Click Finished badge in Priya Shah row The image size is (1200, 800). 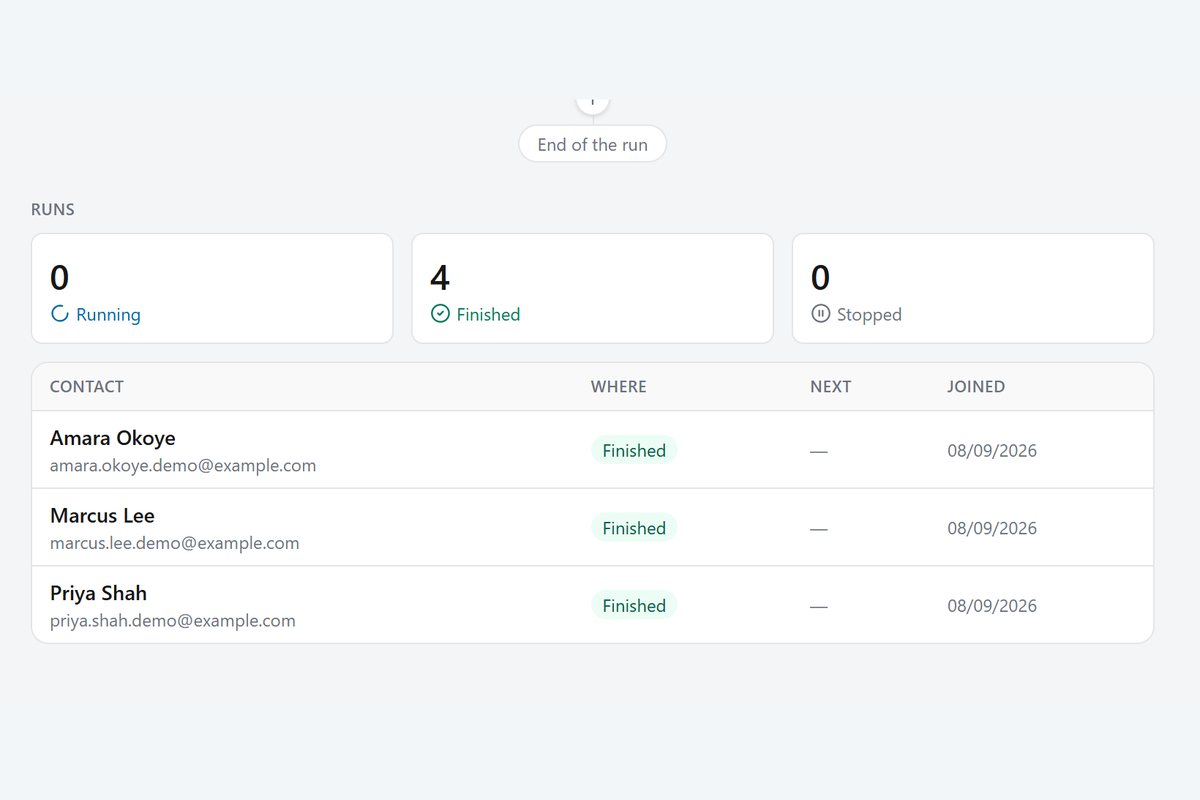coord(634,605)
